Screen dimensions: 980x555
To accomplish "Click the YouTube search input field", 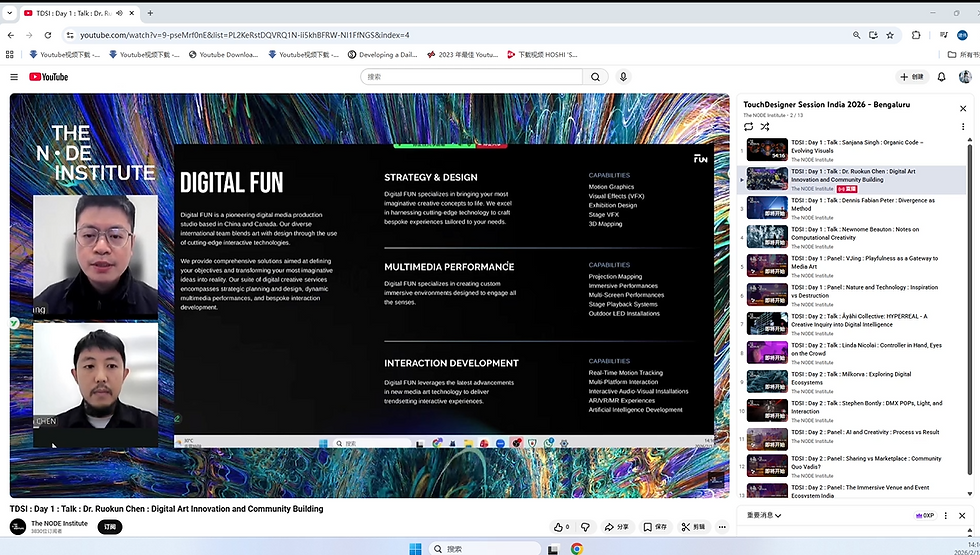I will point(471,77).
